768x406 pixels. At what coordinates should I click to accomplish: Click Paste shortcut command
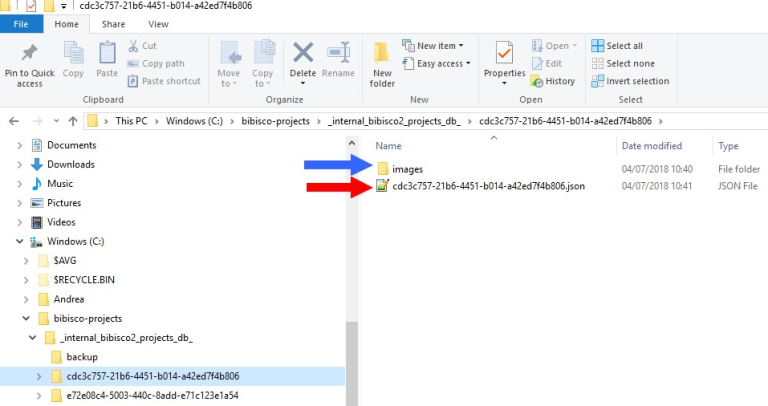coord(164,81)
